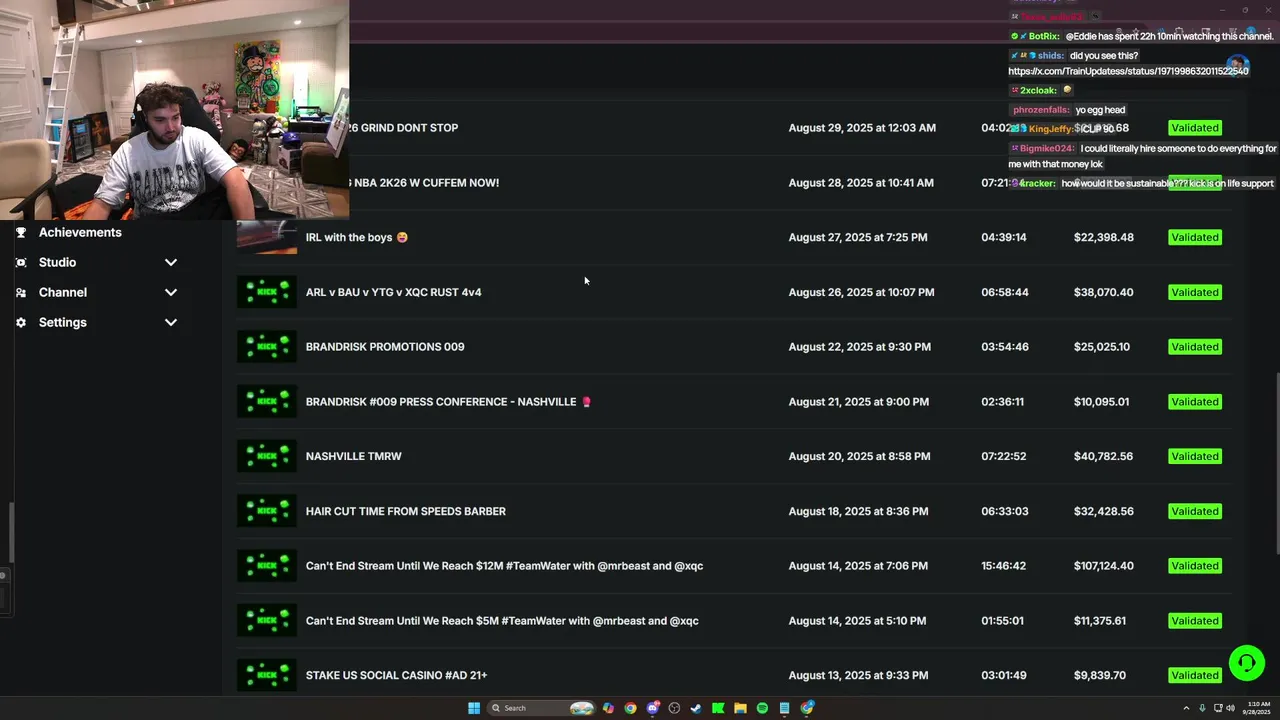Open the $12M #TeamWater stream thumbnail

[x=267, y=566]
